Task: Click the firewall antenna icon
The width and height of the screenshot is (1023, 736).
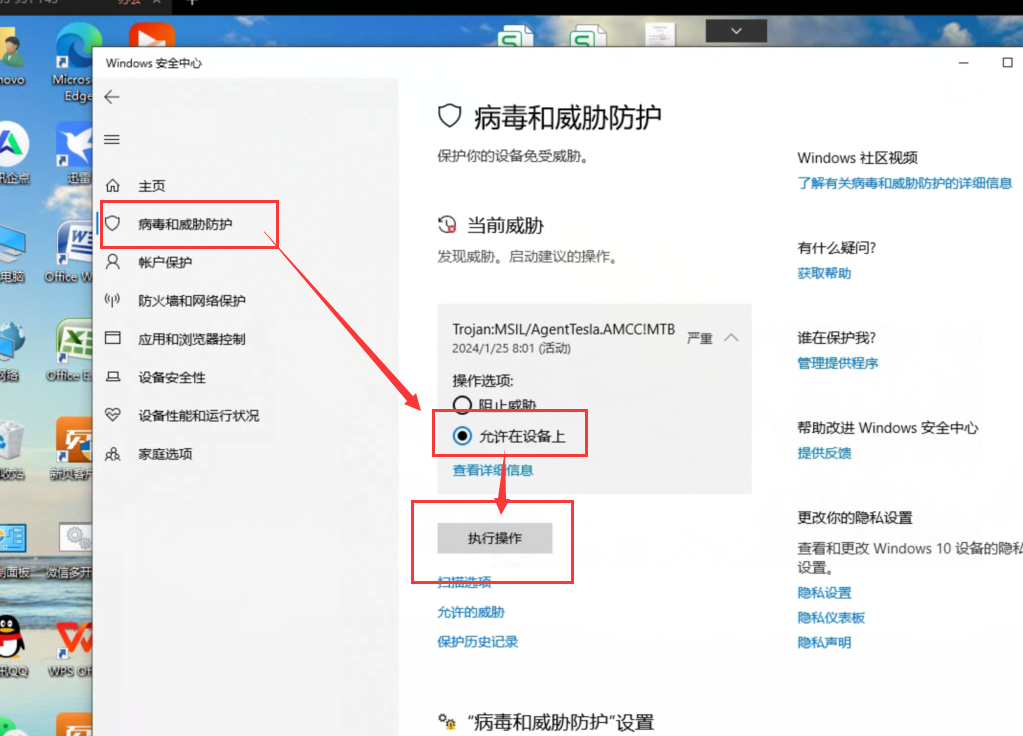Action: coord(113,300)
